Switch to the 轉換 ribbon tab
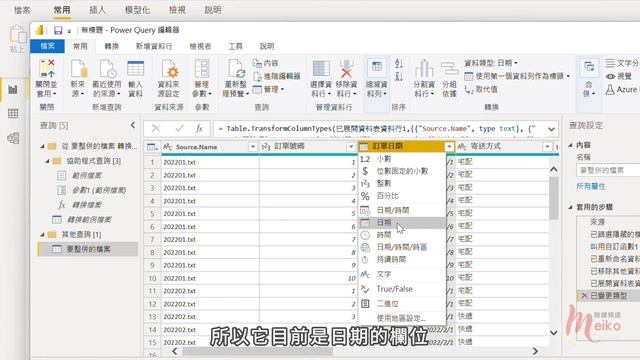Viewport: 640px width, 360px height. click(111, 46)
